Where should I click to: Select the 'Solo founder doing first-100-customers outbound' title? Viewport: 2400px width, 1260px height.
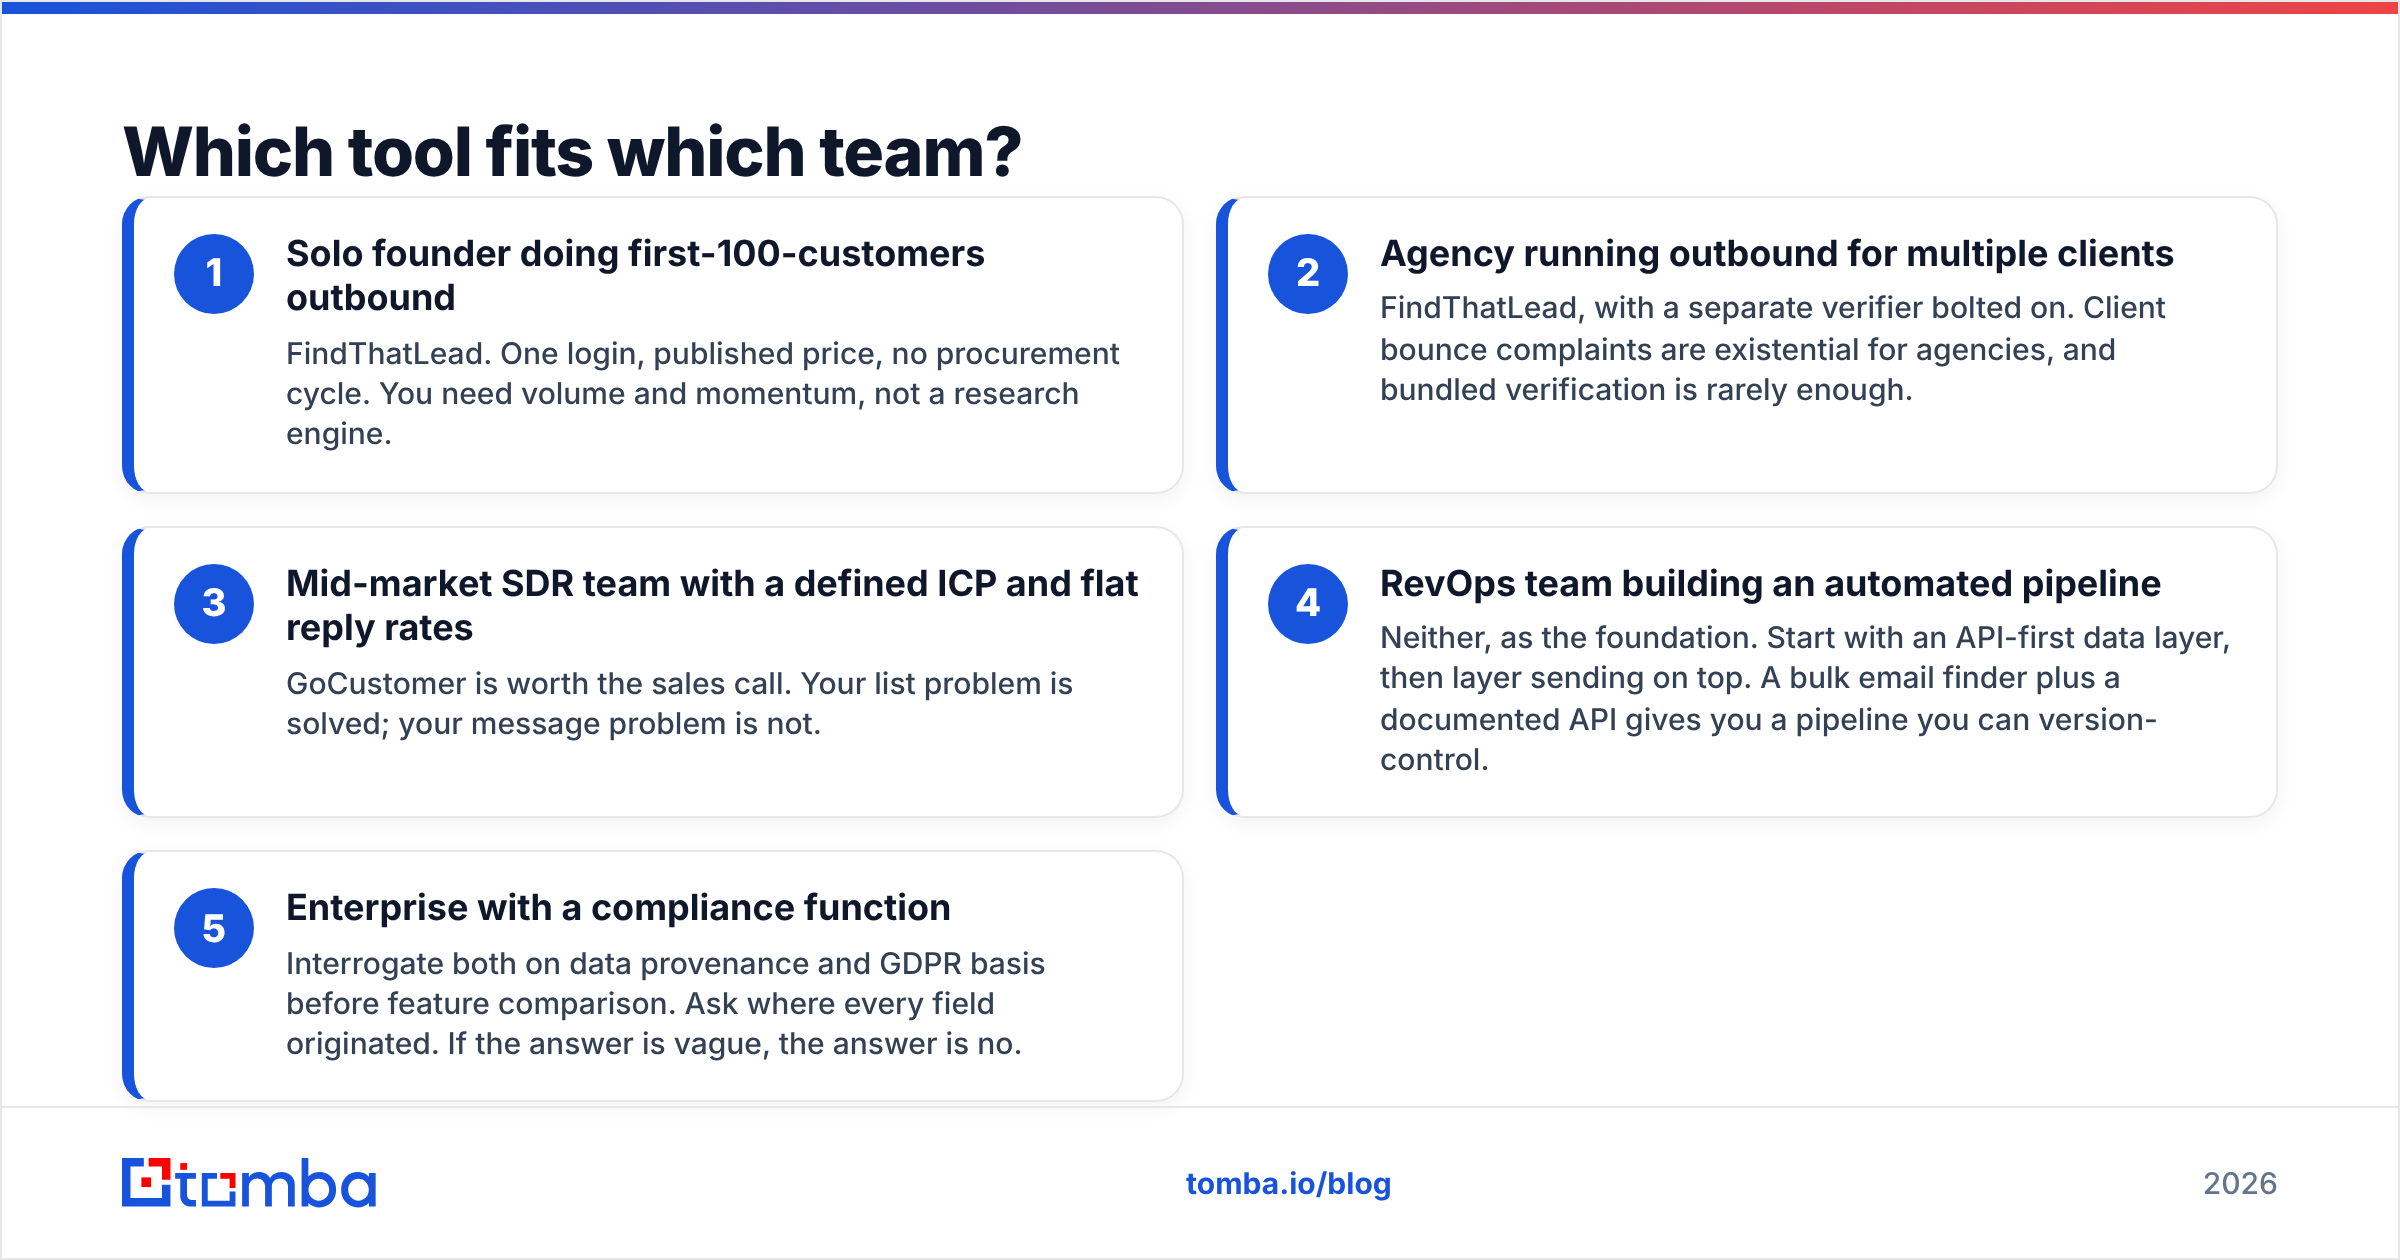(635, 276)
